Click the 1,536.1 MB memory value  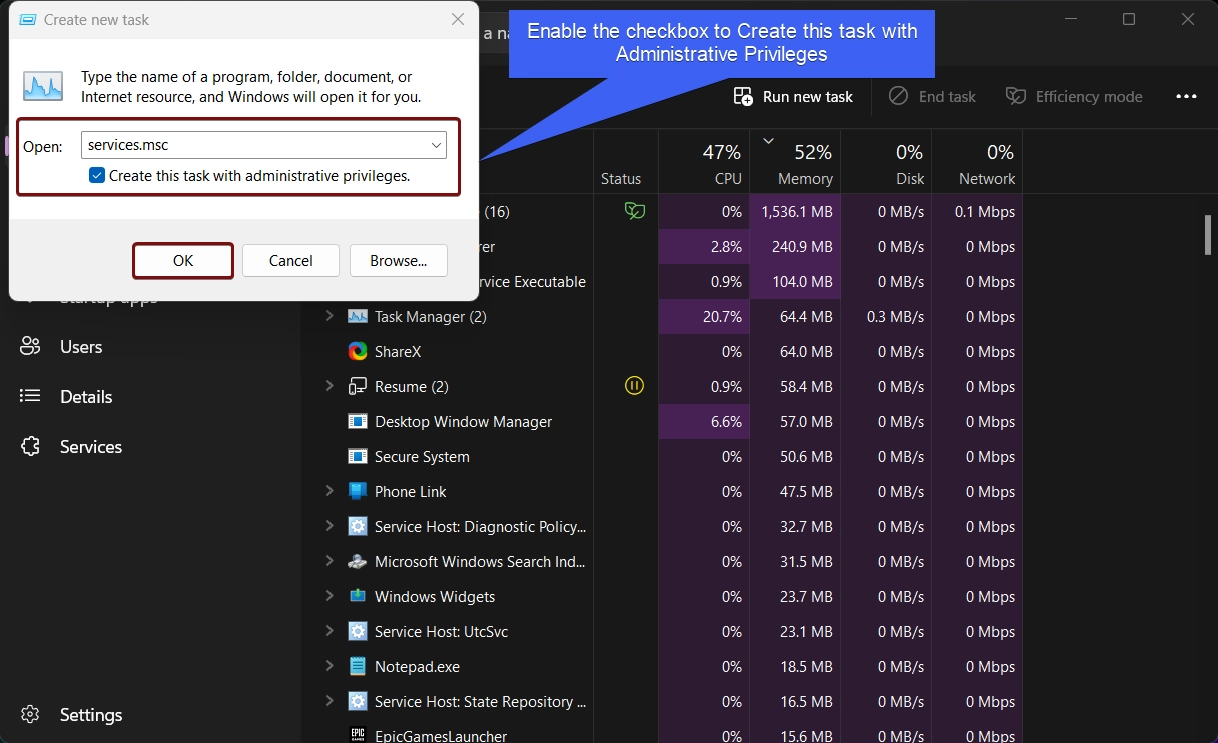pos(797,212)
